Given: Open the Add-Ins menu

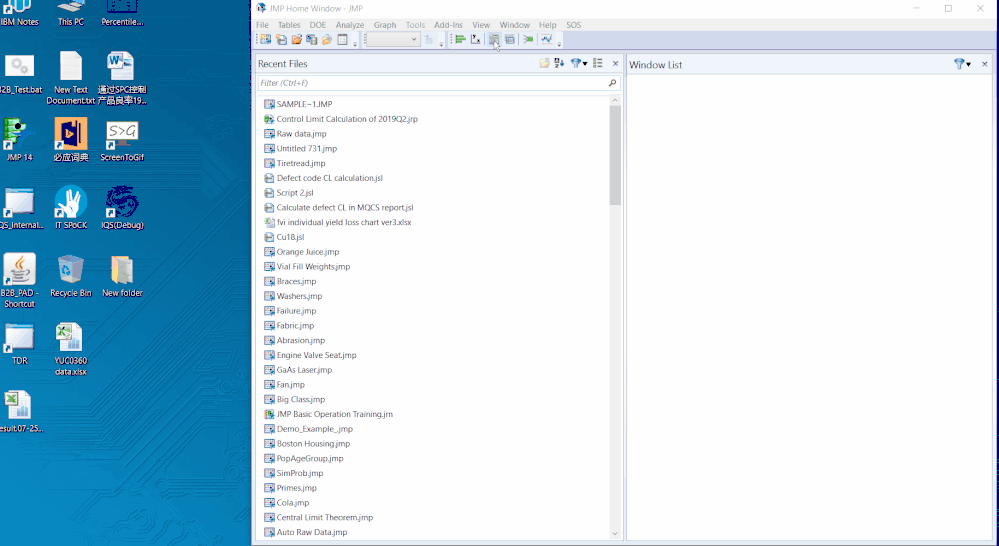Looking at the screenshot, I should [448, 25].
